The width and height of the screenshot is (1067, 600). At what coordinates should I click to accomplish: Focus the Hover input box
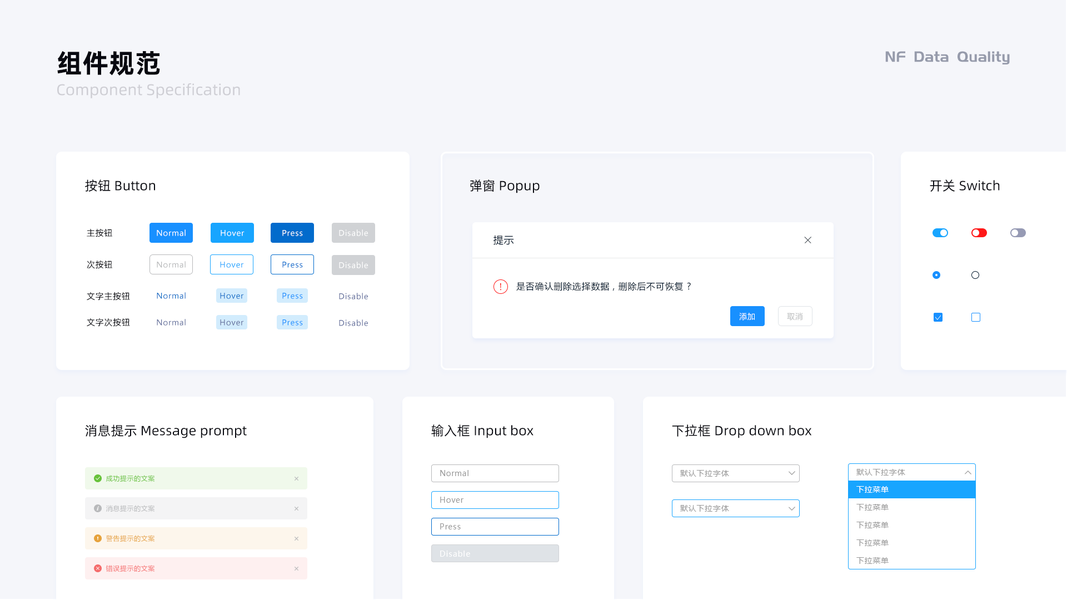tap(495, 500)
